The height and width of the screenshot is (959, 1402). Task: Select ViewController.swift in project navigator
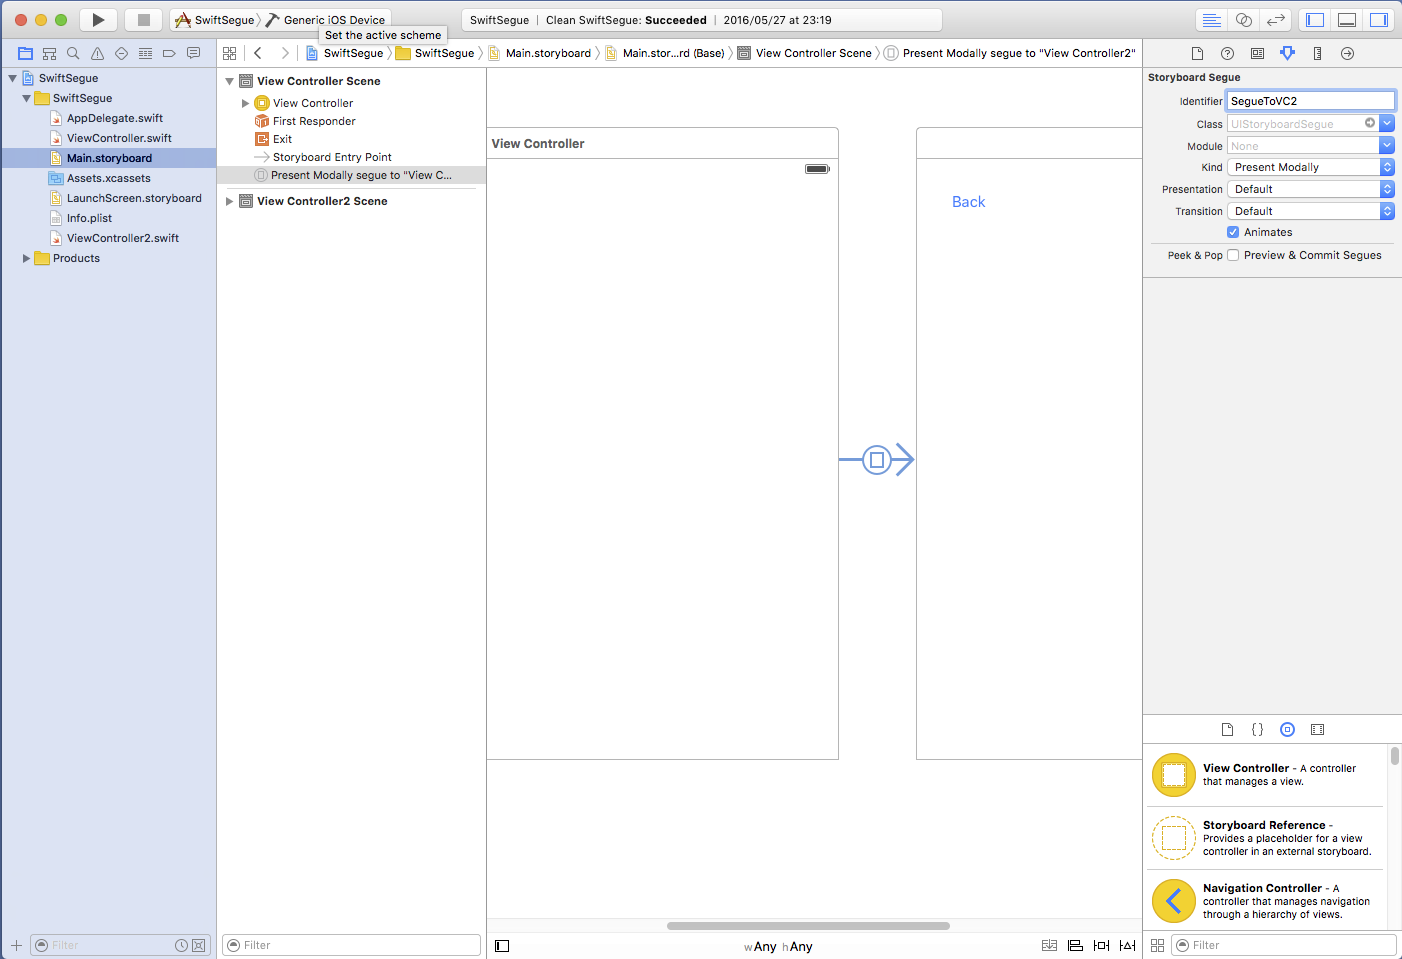[x=119, y=138]
